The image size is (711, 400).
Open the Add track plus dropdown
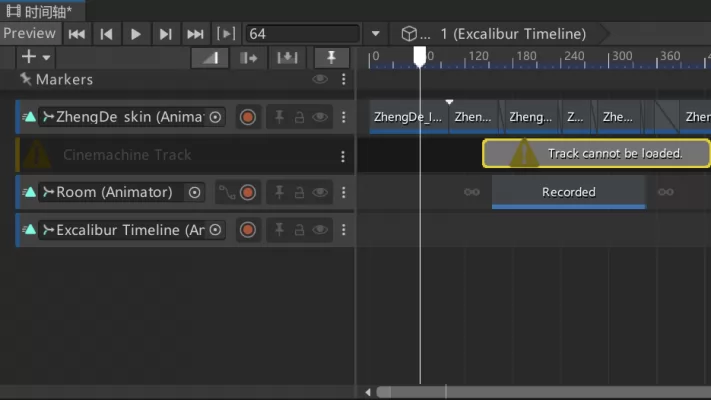[36, 58]
